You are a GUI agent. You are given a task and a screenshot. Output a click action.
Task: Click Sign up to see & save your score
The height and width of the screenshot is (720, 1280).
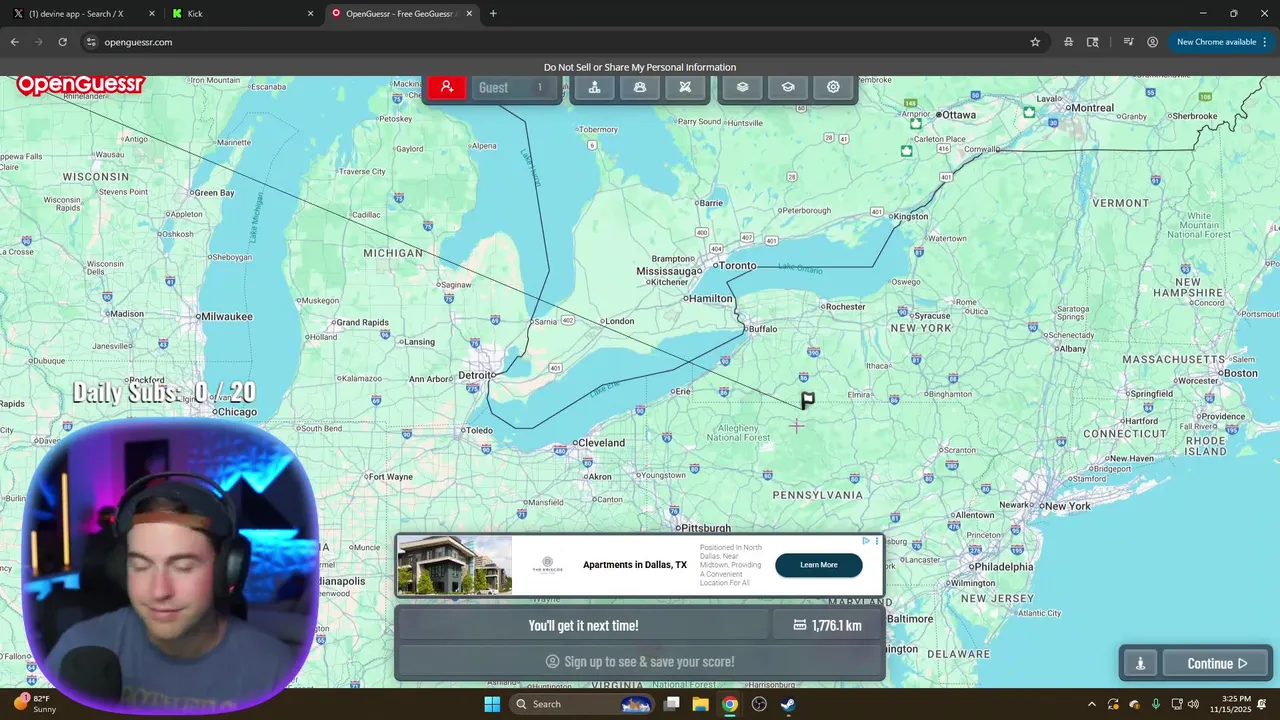(640, 661)
